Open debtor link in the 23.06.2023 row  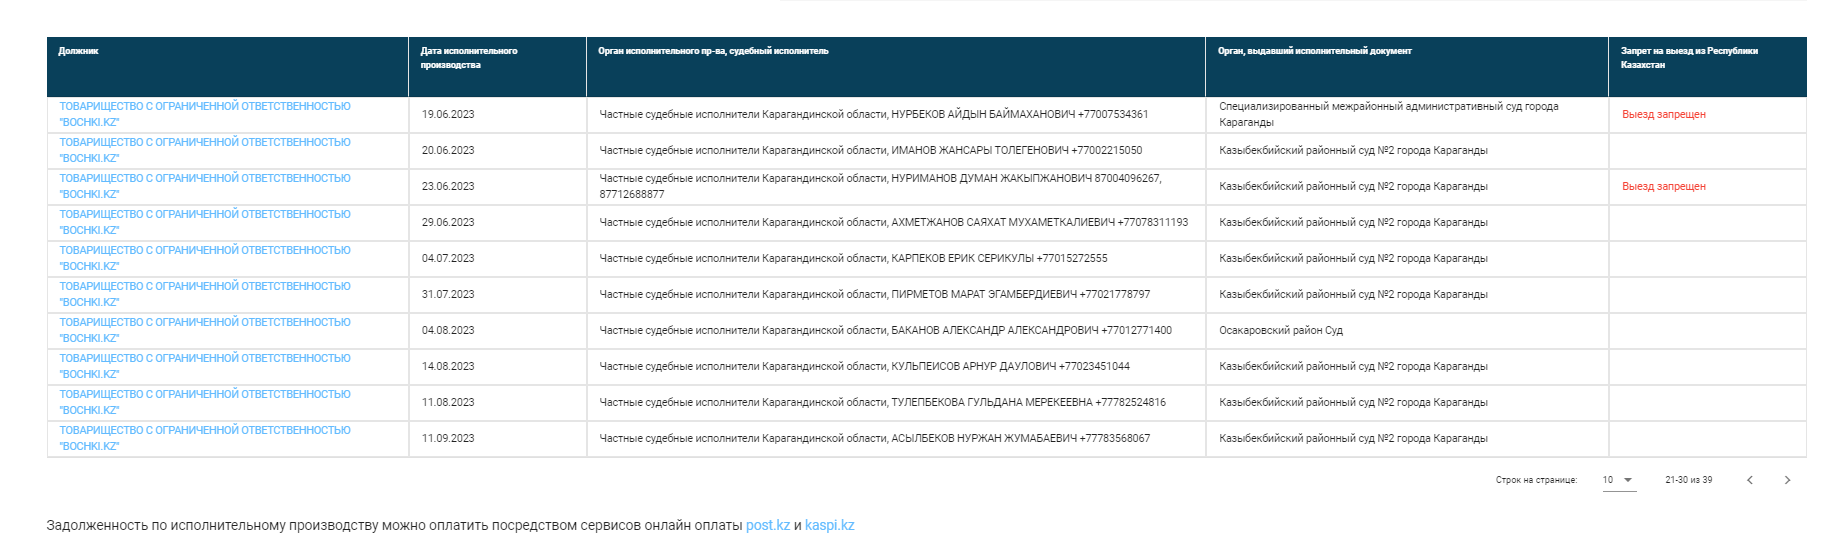(x=205, y=186)
